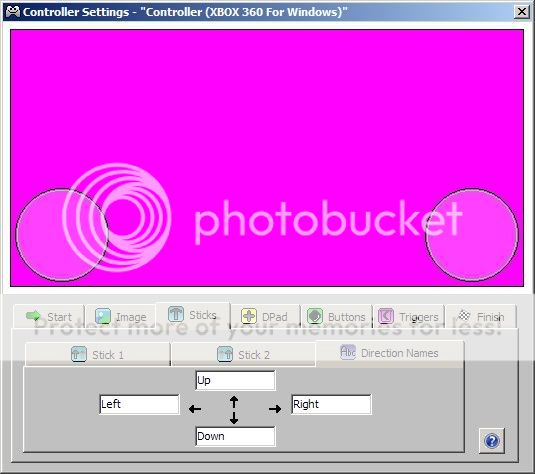Open the DPad tab
The width and height of the screenshot is (535, 474).
click(265, 316)
